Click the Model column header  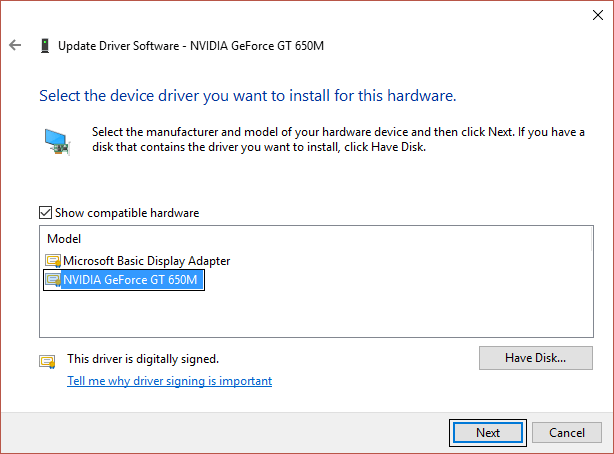(x=64, y=239)
